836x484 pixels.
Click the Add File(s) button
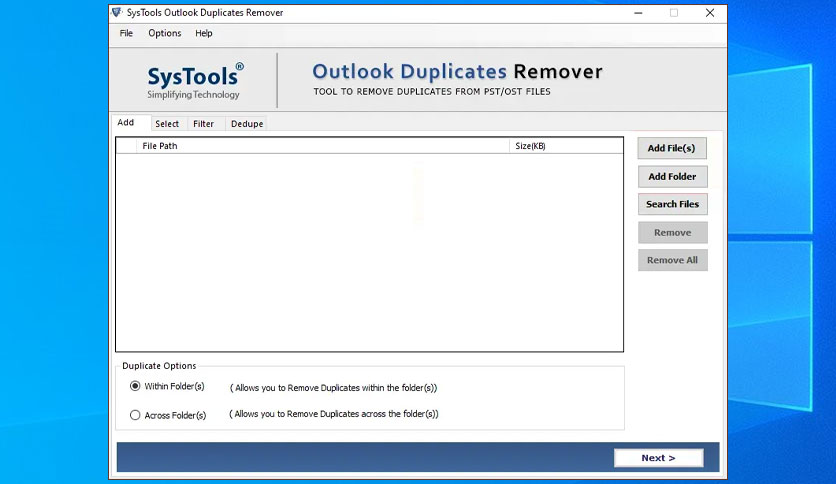click(x=672, y=148)
